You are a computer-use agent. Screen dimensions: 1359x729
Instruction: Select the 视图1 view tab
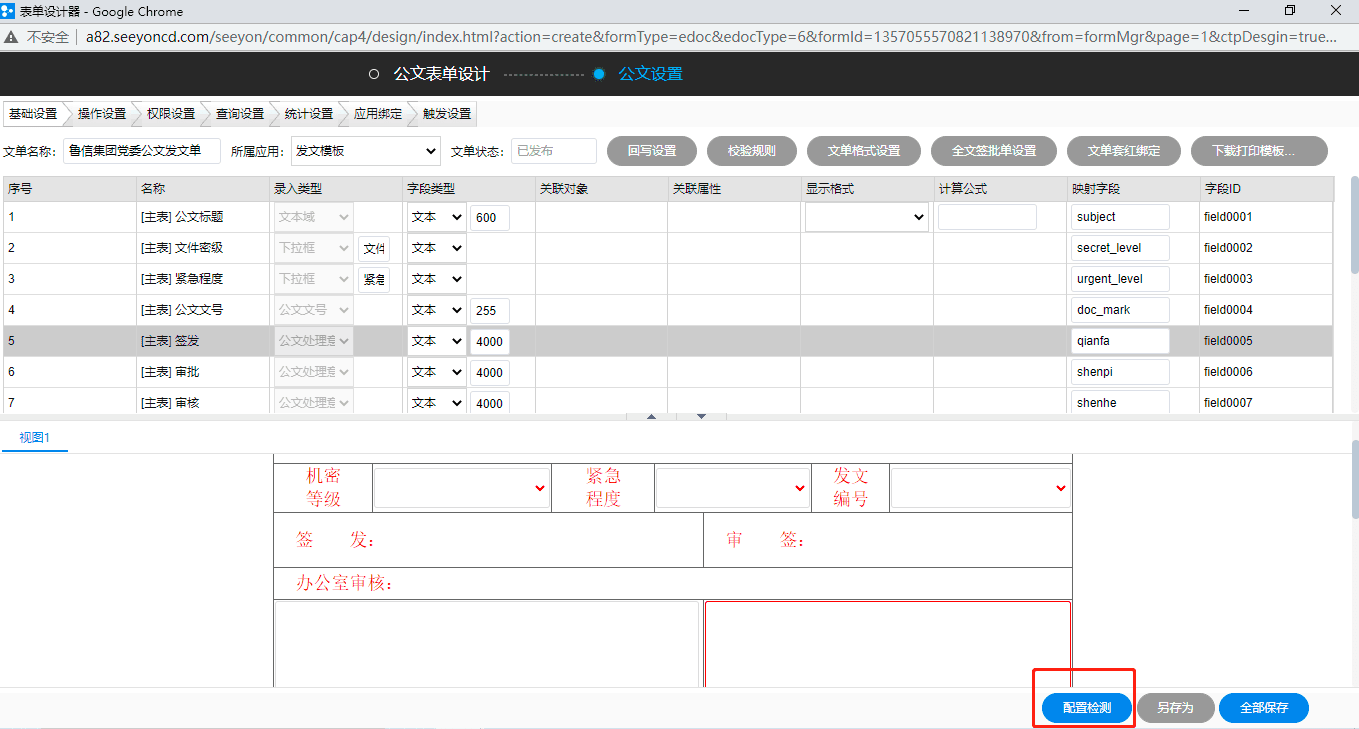point(35,438)
